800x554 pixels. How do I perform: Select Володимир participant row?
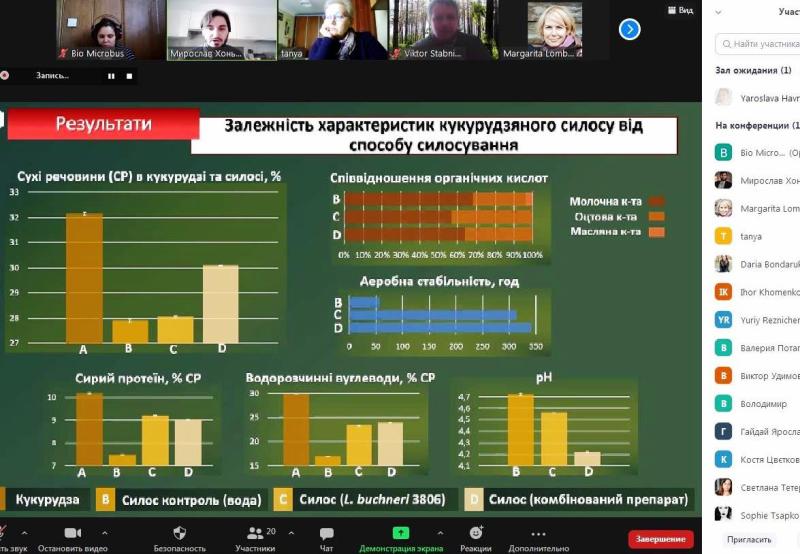point(757,404)
